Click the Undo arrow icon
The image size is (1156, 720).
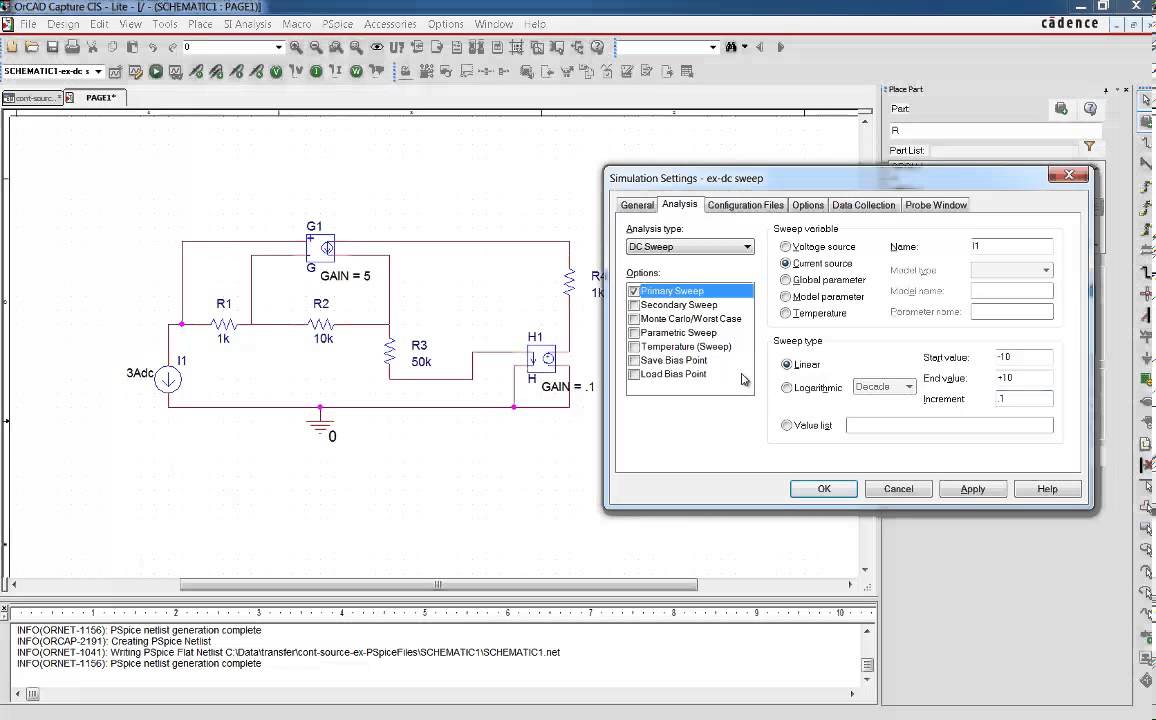point(153,47)
